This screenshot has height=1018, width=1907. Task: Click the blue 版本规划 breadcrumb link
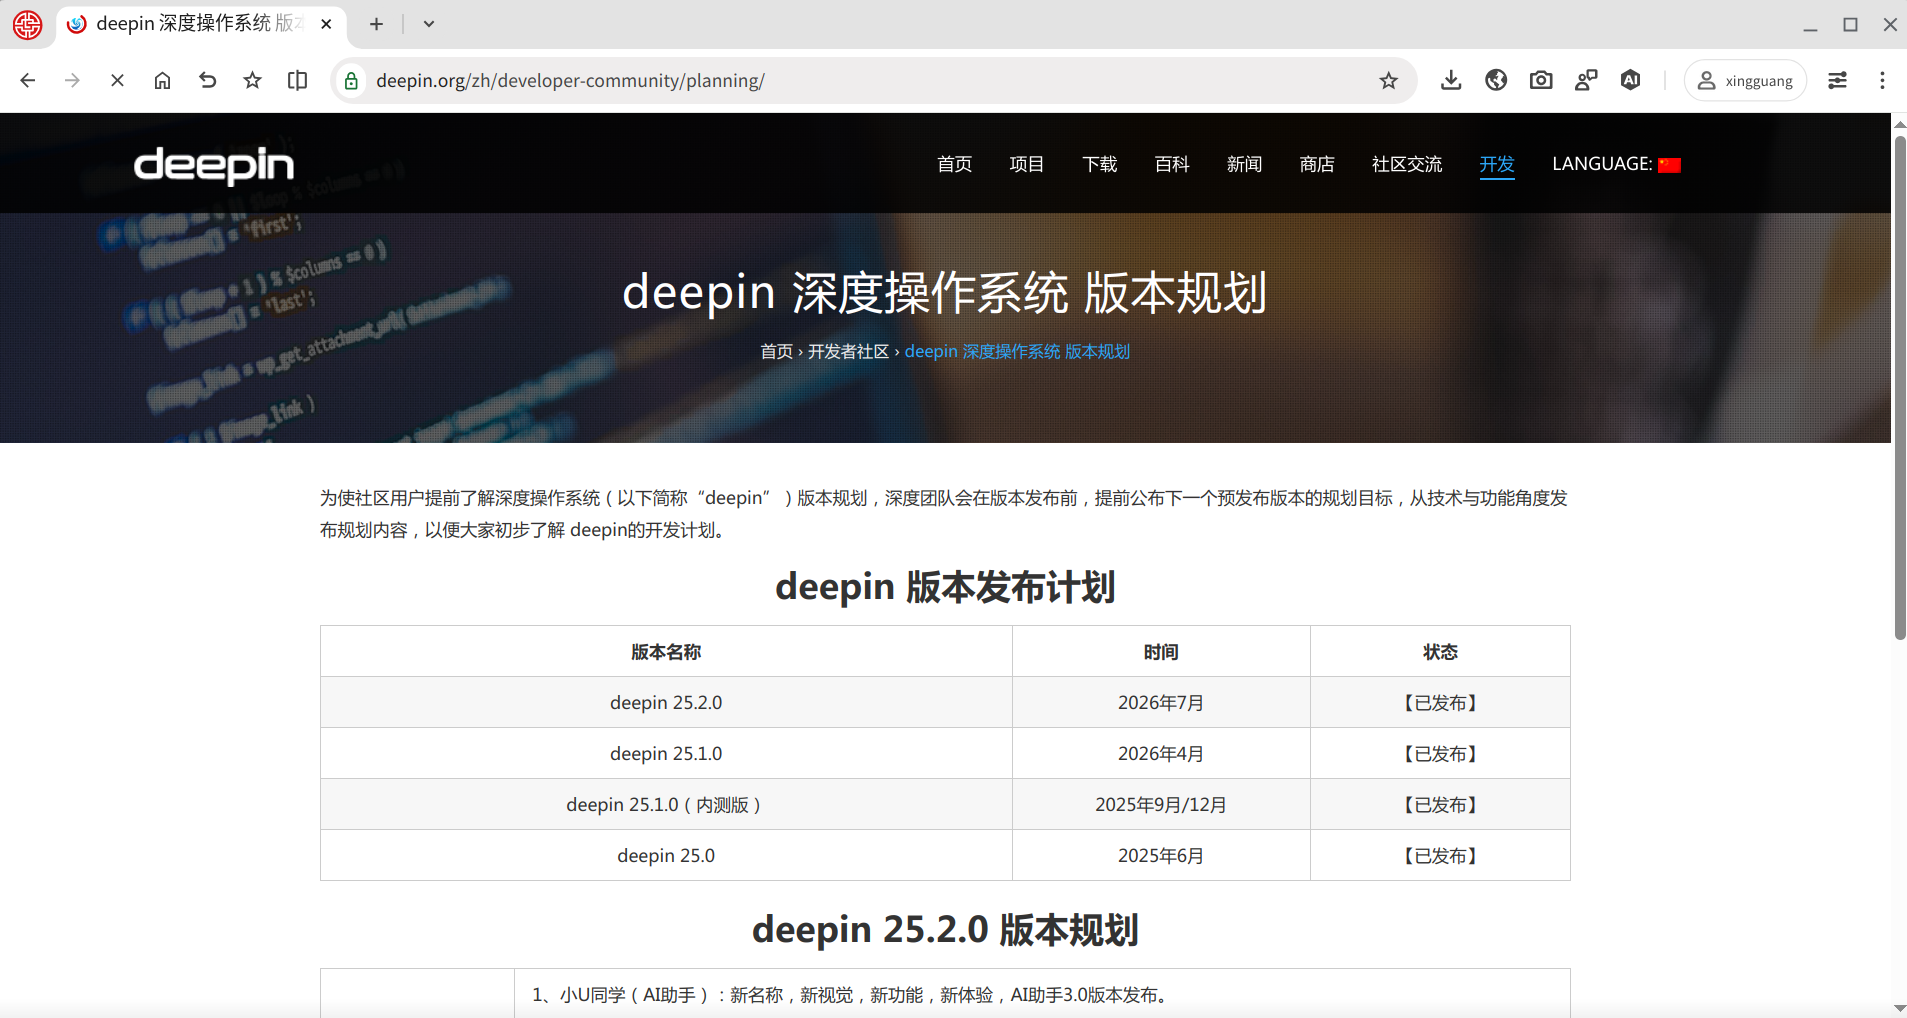(x=1017, y=352)
